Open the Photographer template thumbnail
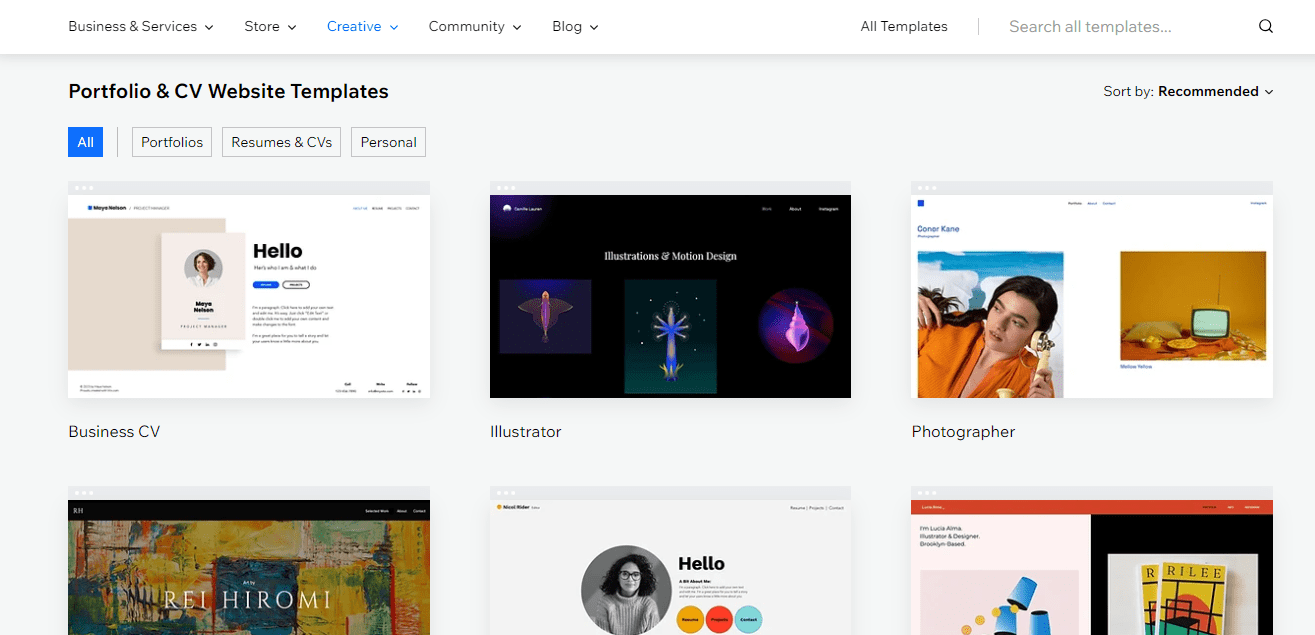1315x635 pixels. click(1092, 290)
